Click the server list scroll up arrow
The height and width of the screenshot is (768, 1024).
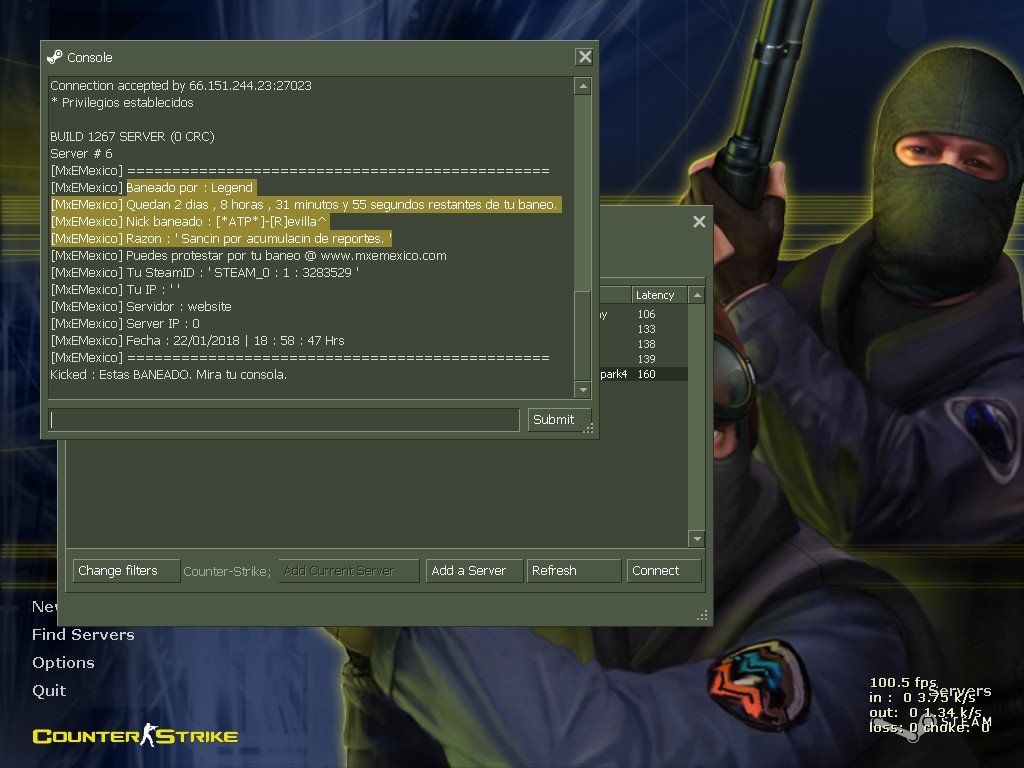[697, 295]
